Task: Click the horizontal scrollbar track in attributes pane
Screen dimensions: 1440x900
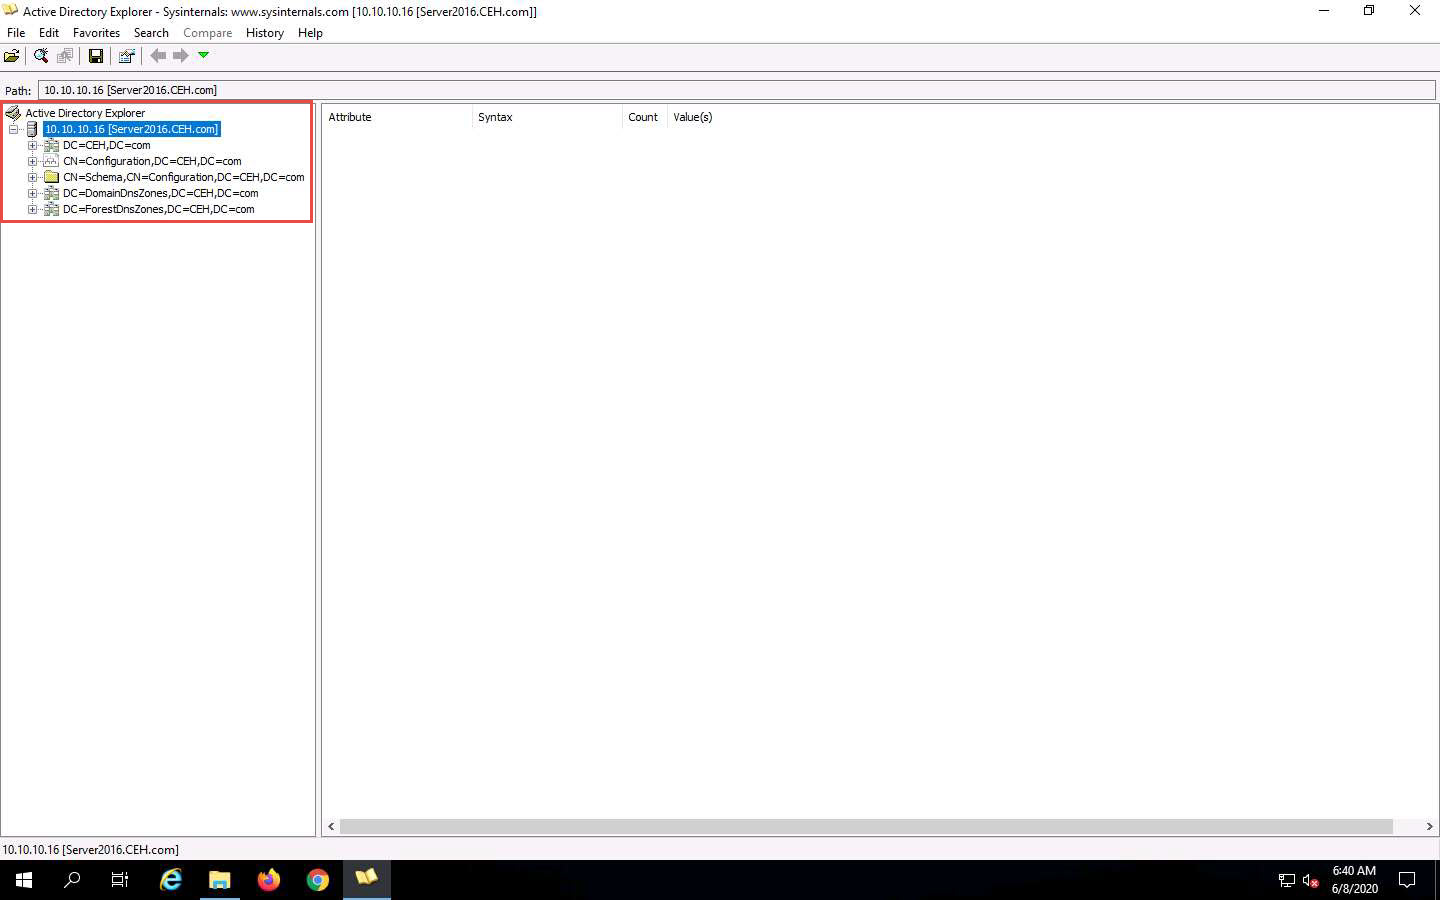Action: point(866,827)
